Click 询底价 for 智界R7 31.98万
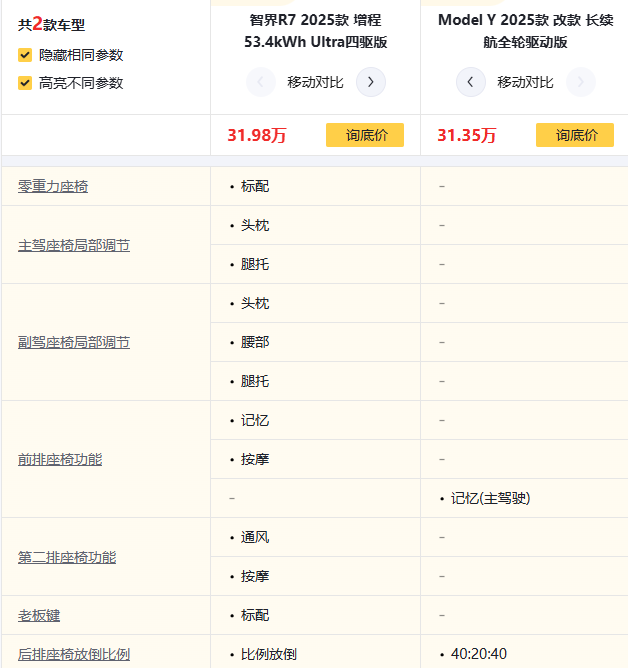The image size is (628, 668). pos(365,135)
